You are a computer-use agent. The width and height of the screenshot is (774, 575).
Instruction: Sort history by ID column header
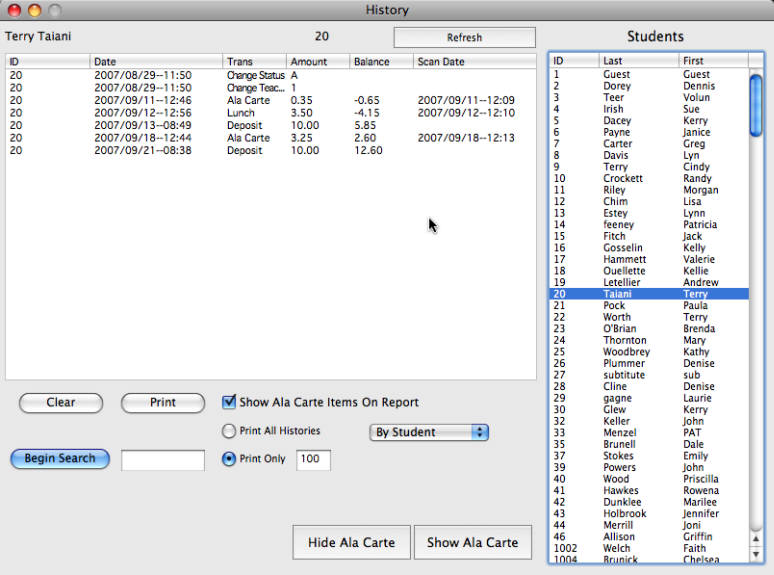tap(48, 62)
